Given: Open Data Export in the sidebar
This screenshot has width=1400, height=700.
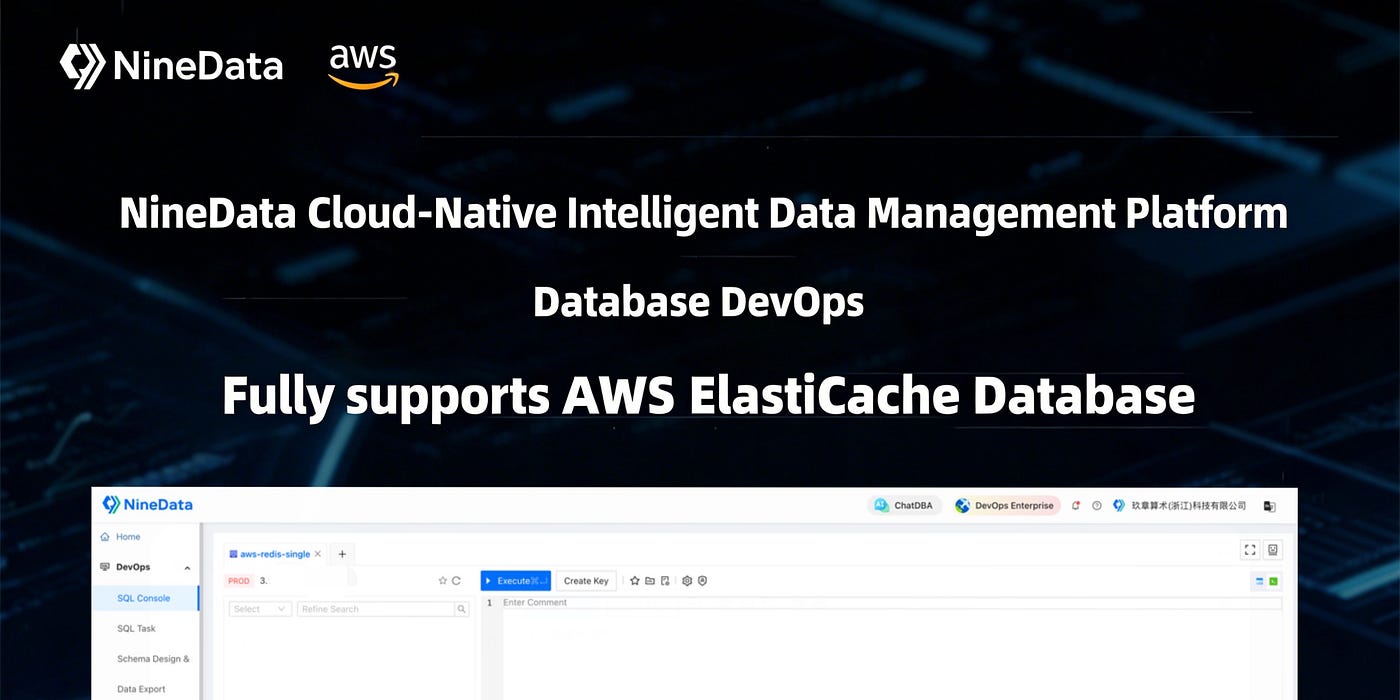Looking at the screenshot, I should pyautogui.click(x=141, y=689).
